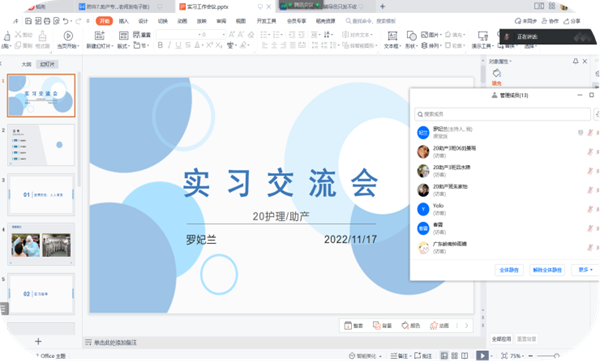
Task: Pin the Object Properties panel
Action: pyautogui.click(x=576, y=61)
